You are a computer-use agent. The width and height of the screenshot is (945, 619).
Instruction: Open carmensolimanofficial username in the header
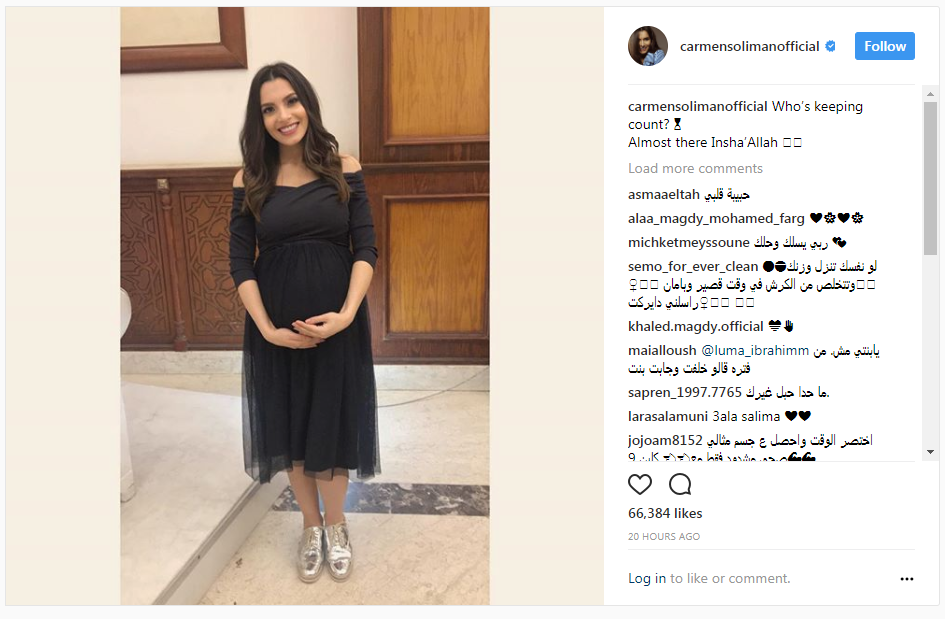749,46
